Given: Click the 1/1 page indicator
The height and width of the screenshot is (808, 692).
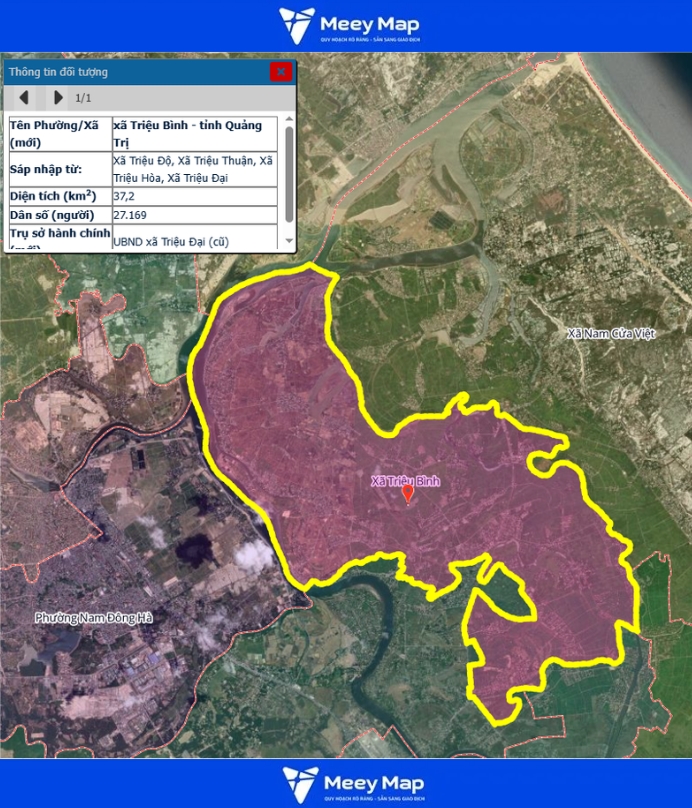Looking at the screenshot, I should [83, 98].
